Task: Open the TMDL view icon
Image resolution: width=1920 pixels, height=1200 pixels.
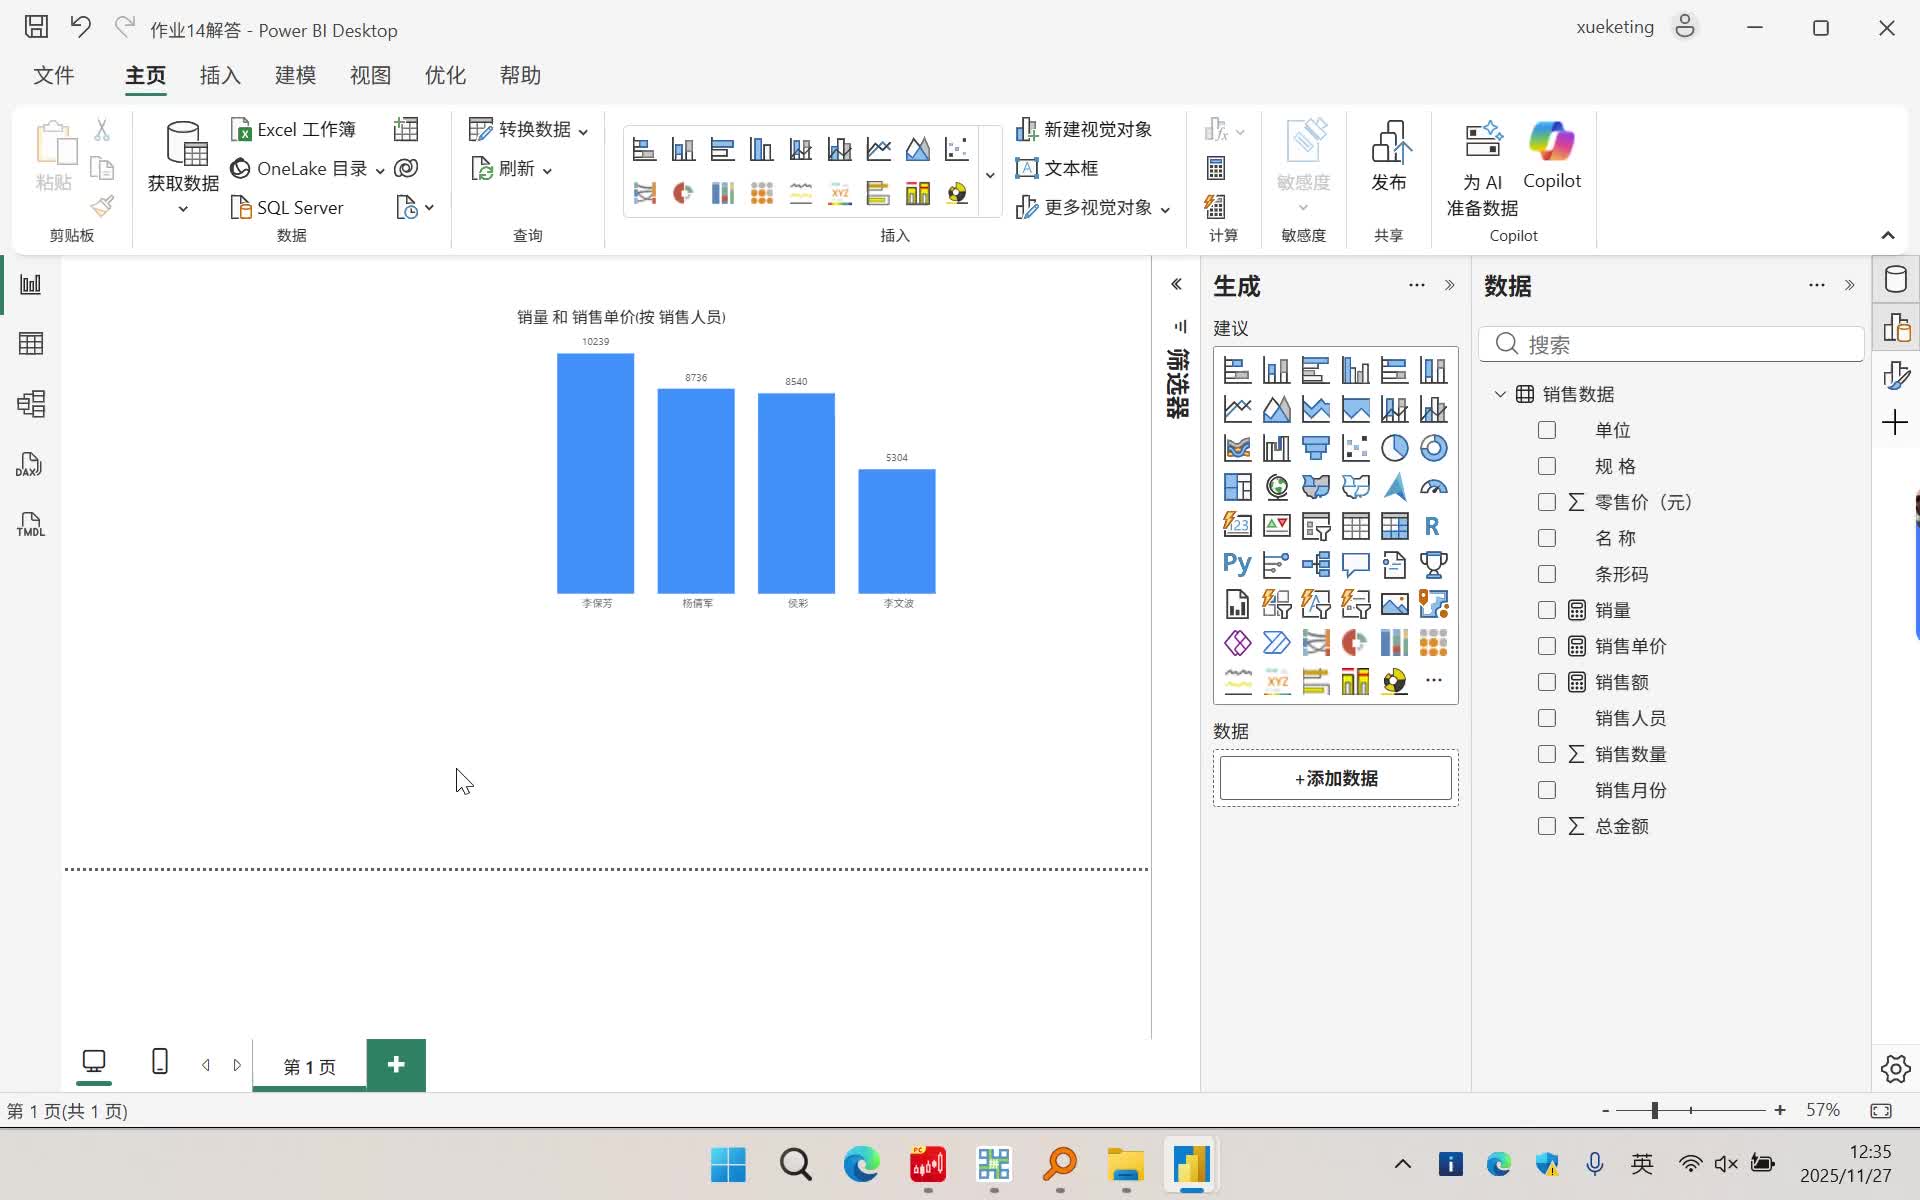Action: coord(30,524)
